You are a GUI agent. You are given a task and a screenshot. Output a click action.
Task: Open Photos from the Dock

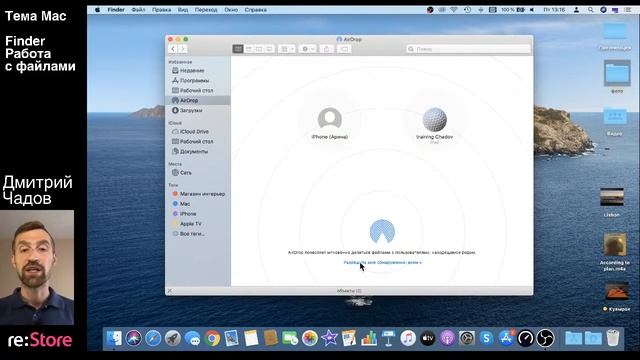[x=310, y=338]
